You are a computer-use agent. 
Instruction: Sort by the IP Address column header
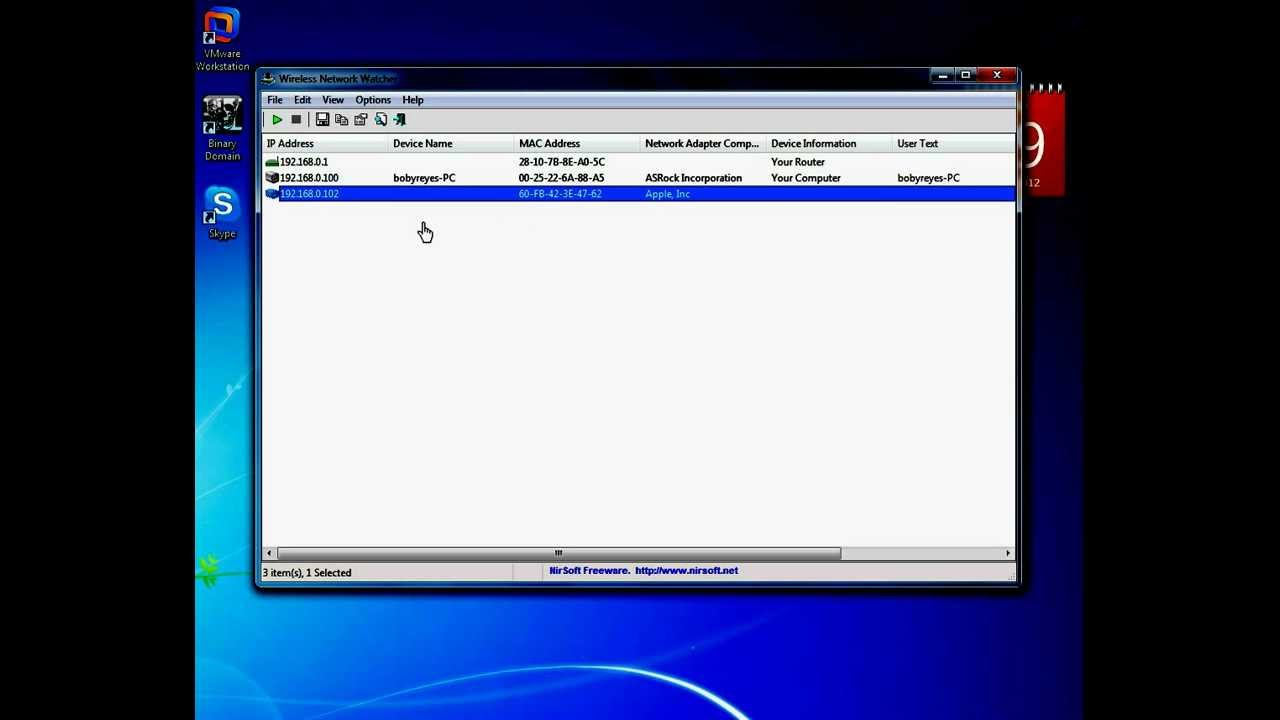click(x=326, y=144)
